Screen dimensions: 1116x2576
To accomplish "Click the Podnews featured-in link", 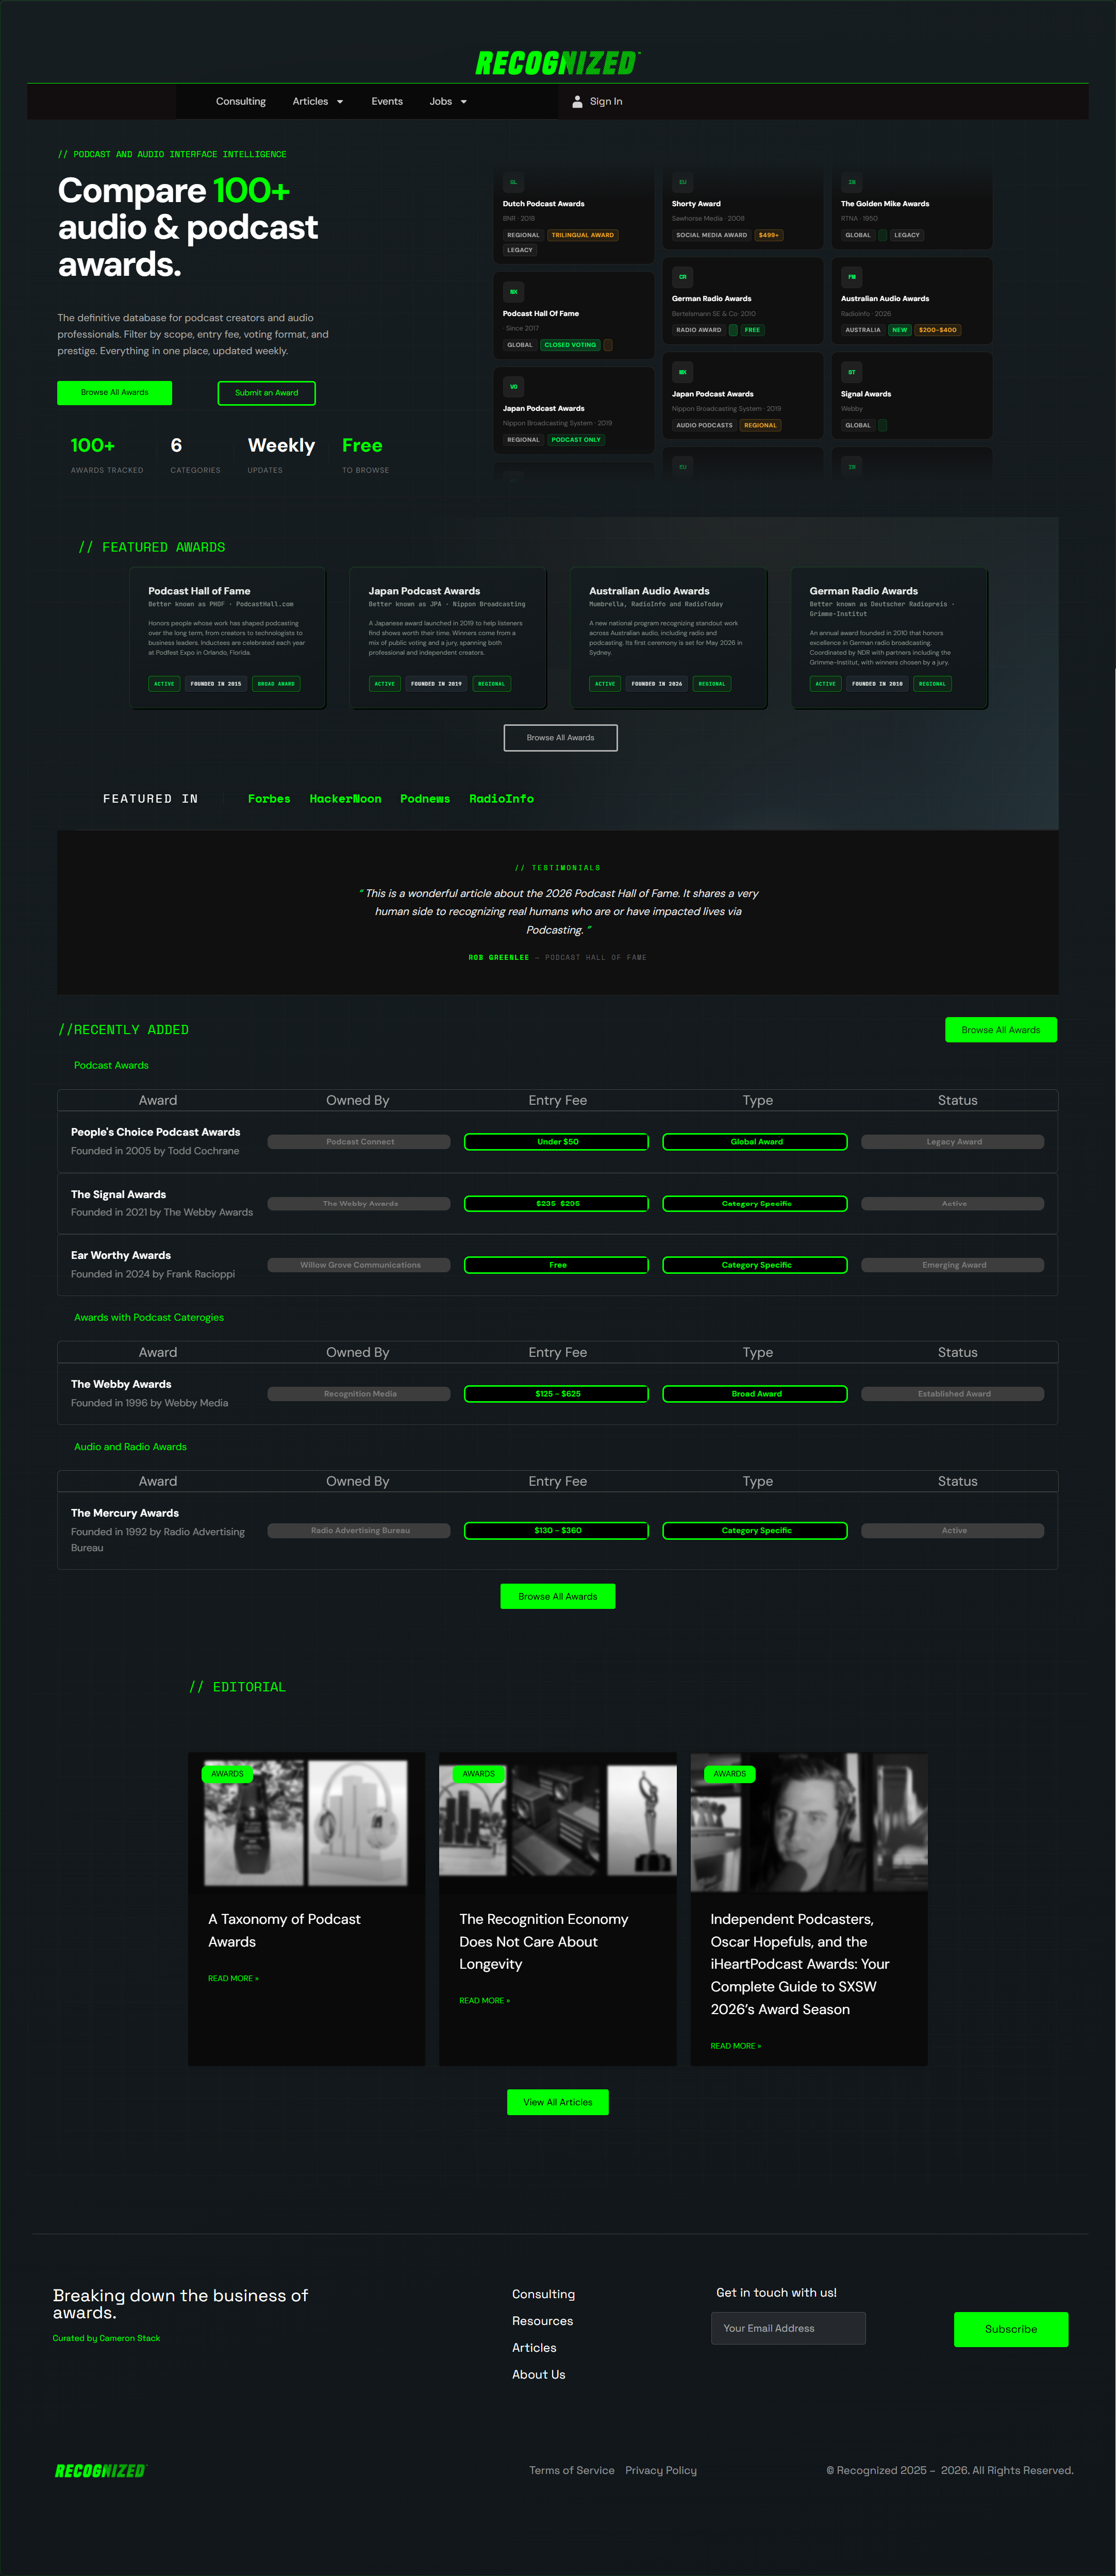I will (x=425, y=799).
